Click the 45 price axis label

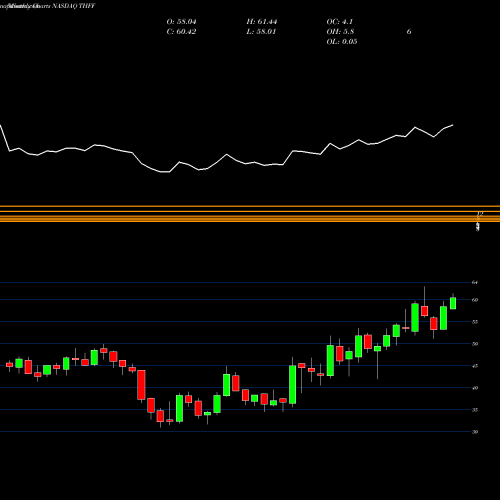point(475,366)
